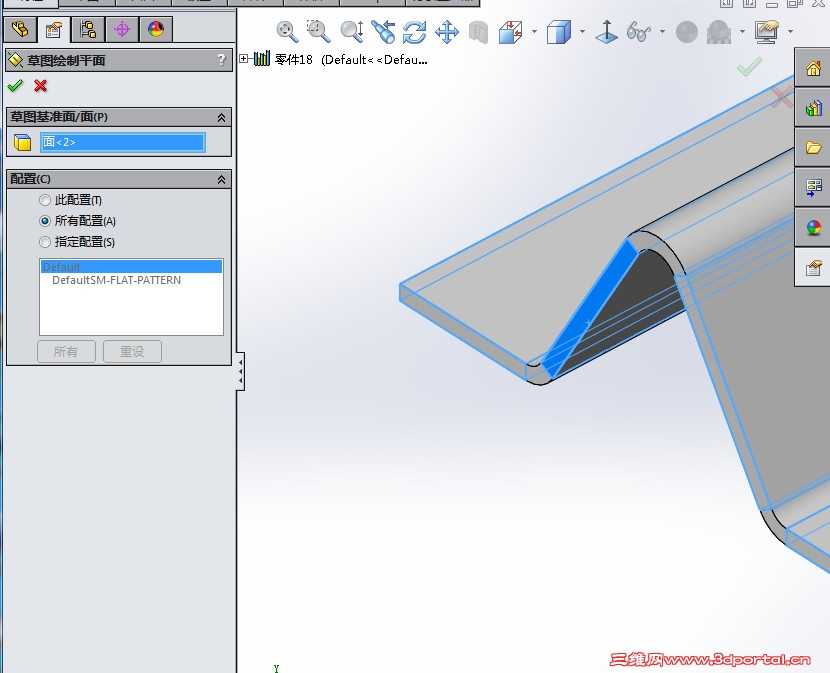Open Appearances and Scenes ball icon
The width and height of the screenshot is (830, 673).
pos(813,228)
